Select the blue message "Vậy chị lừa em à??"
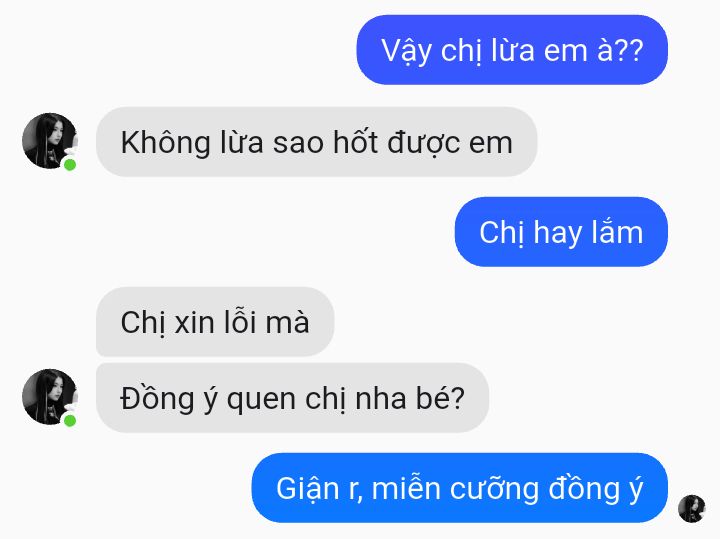 512,50
